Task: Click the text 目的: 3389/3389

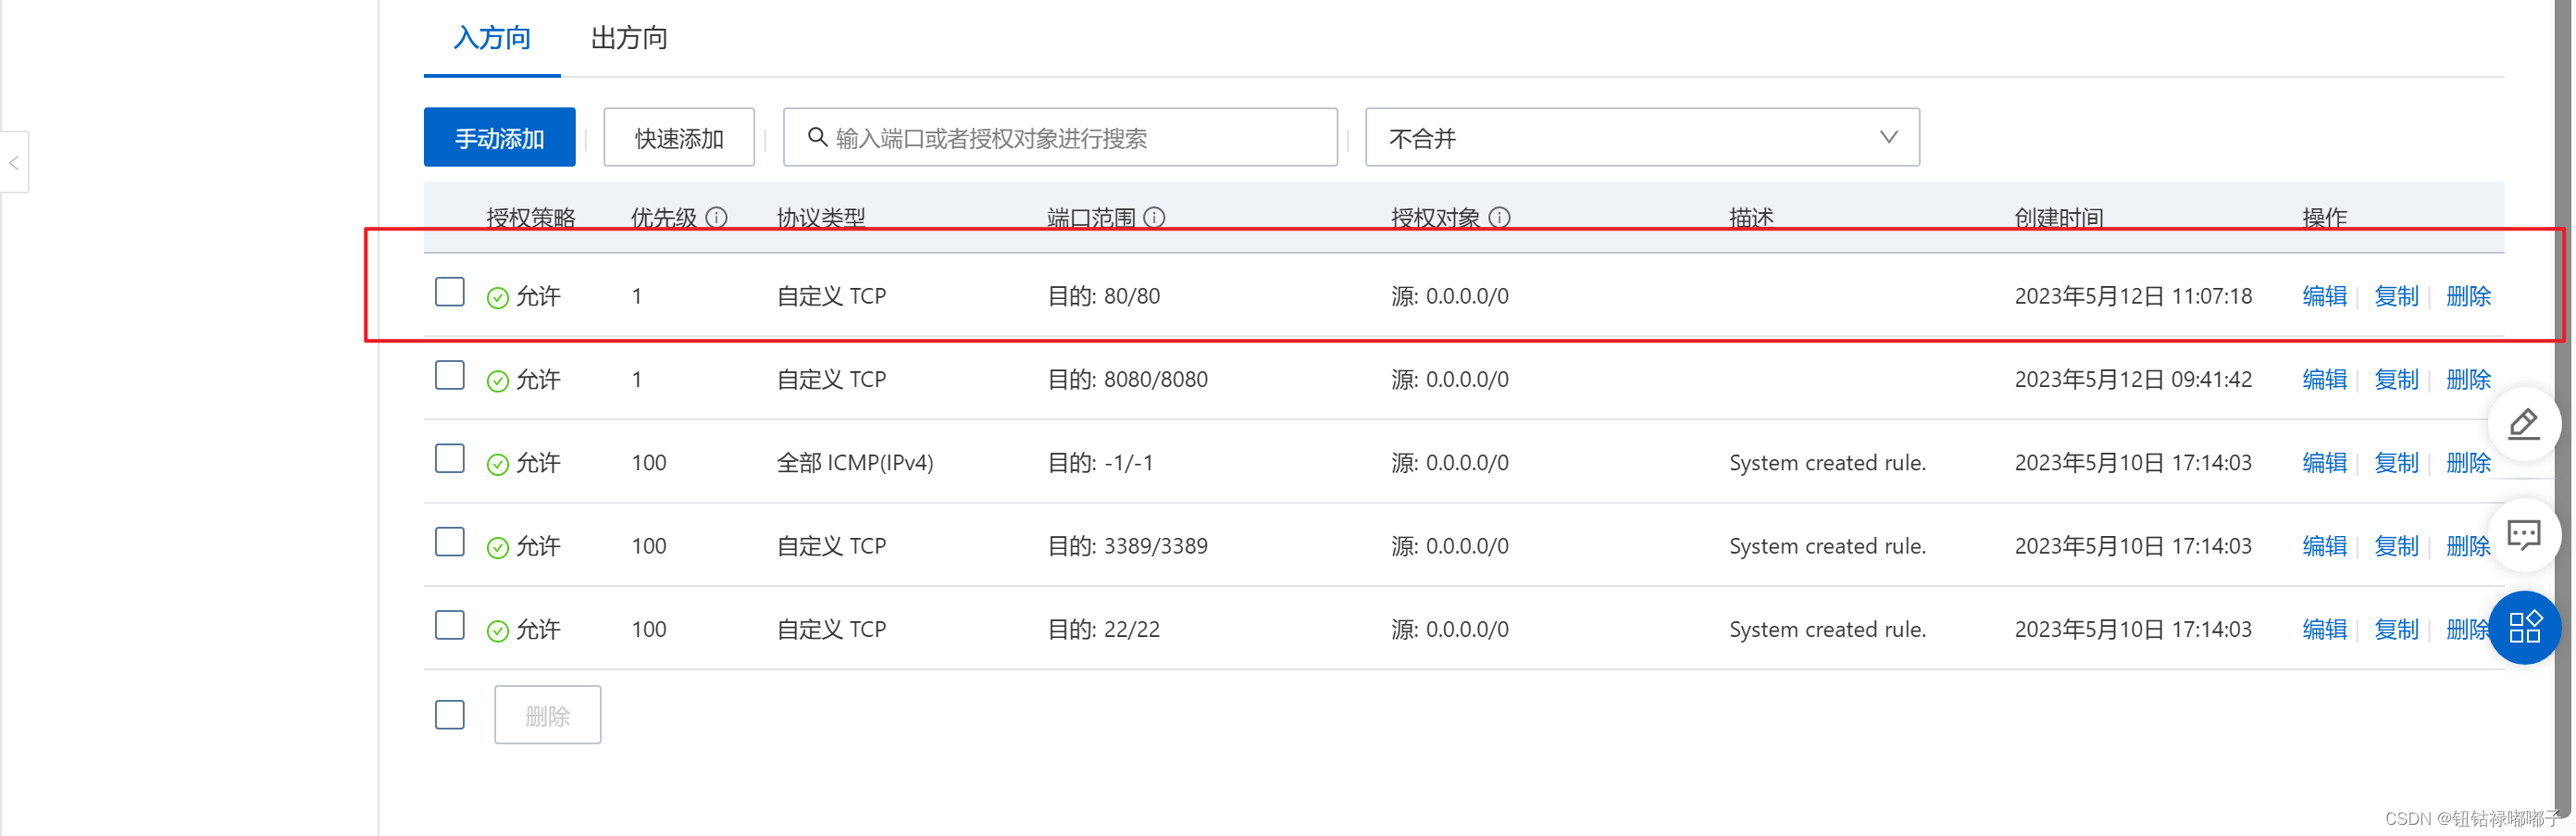Action: (1127, 545)
